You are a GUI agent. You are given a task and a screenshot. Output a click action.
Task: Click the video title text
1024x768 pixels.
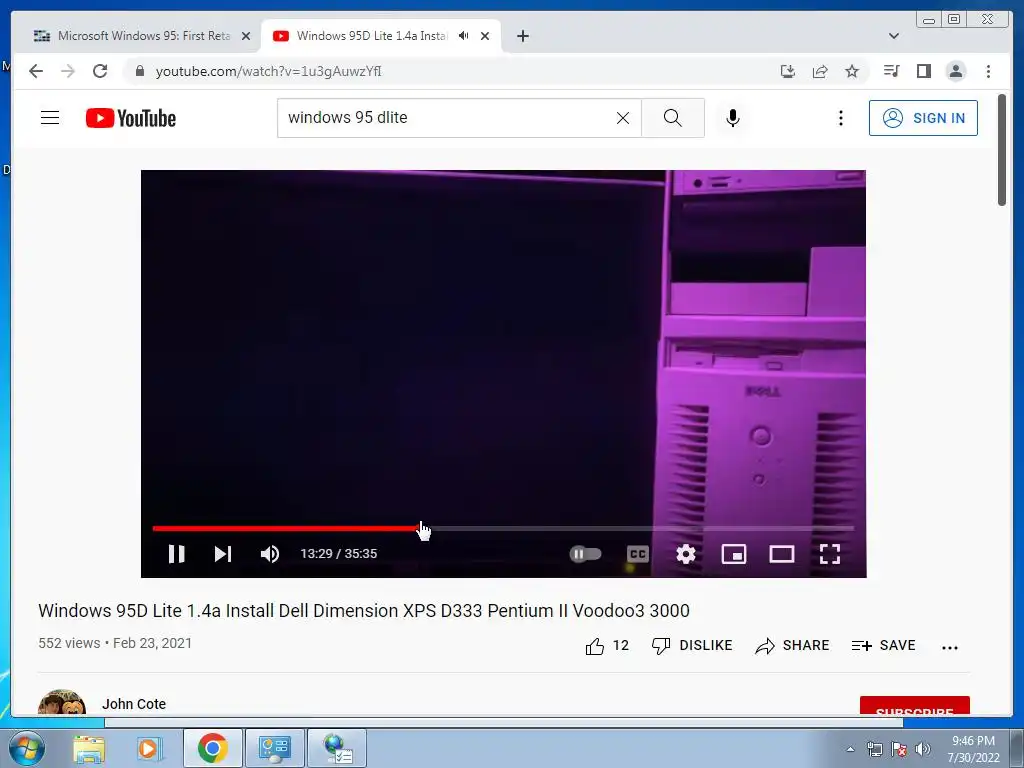(364, 611)
